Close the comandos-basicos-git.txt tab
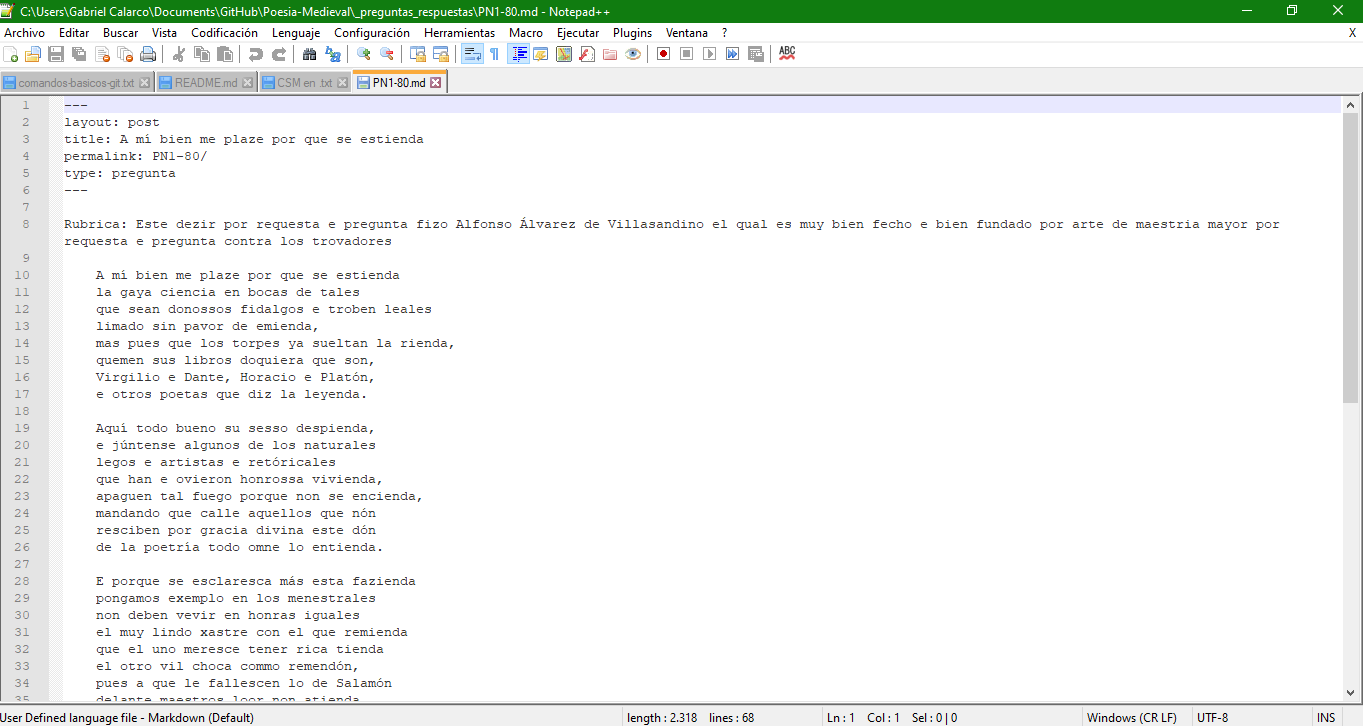1363x726 pixels. click(x=144, y=83)
